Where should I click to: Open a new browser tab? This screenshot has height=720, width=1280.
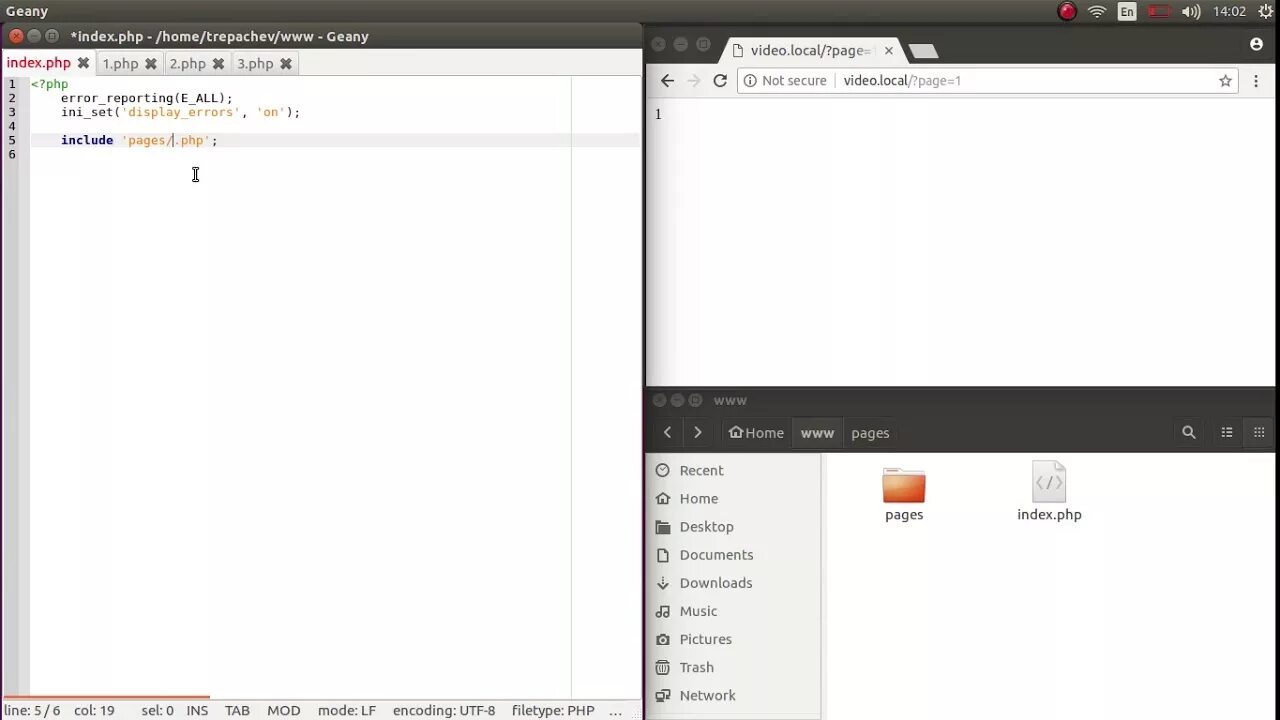tap(923, 50)
